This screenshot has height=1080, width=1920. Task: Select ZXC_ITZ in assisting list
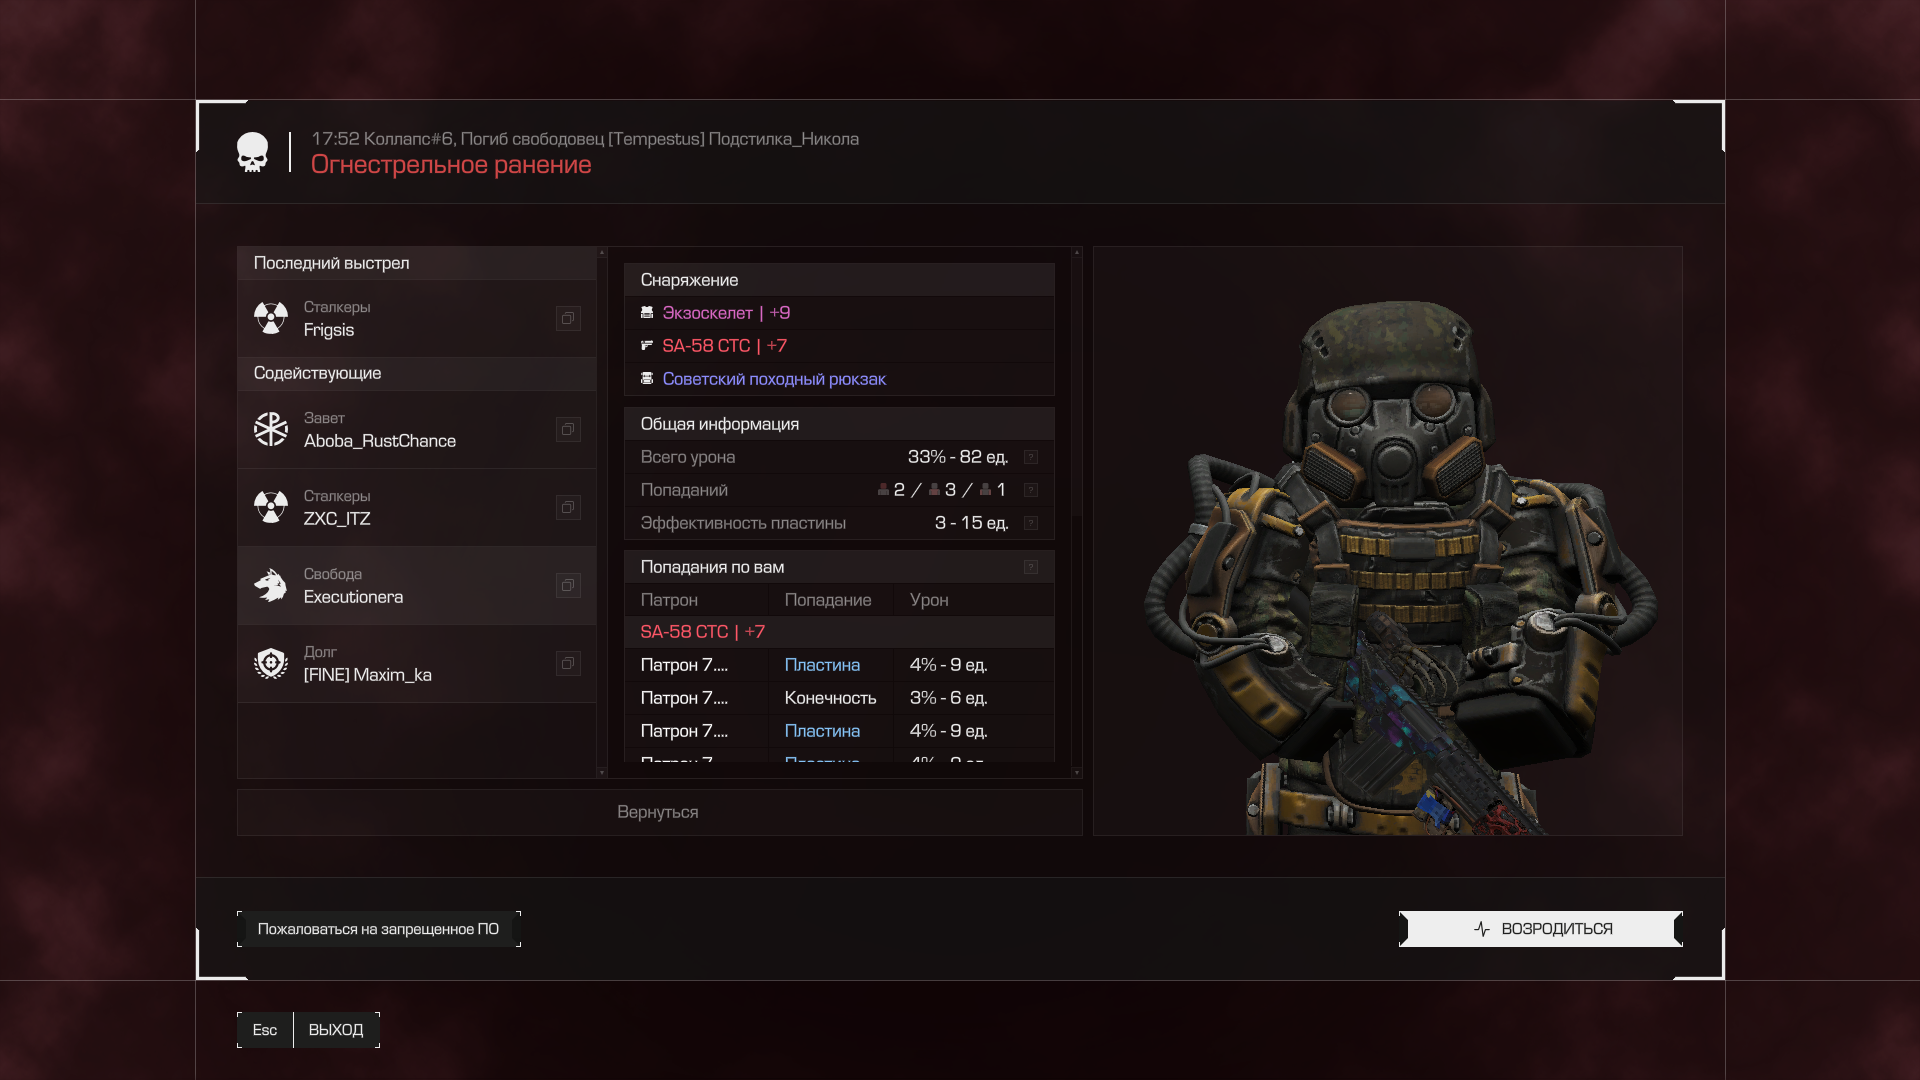(417, 507)
